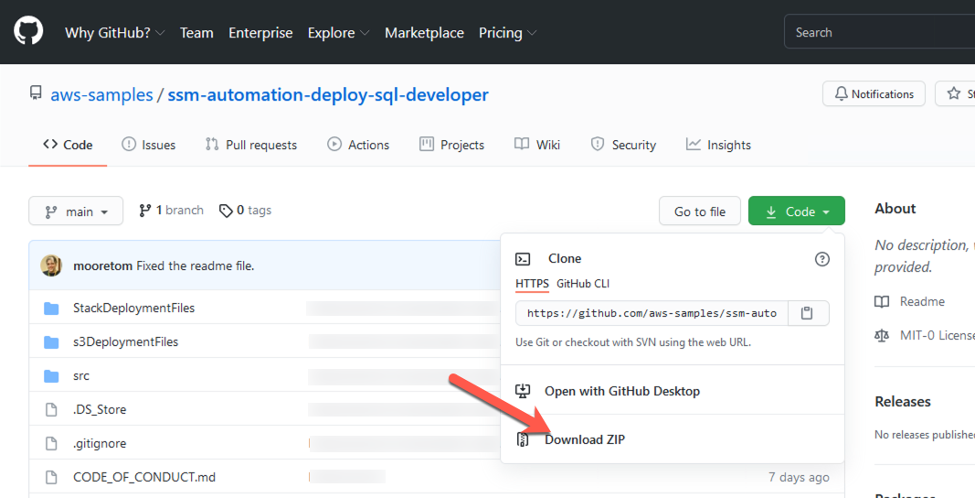
Task: Click the terminal icon beside Clone
Action: (523, 259)
